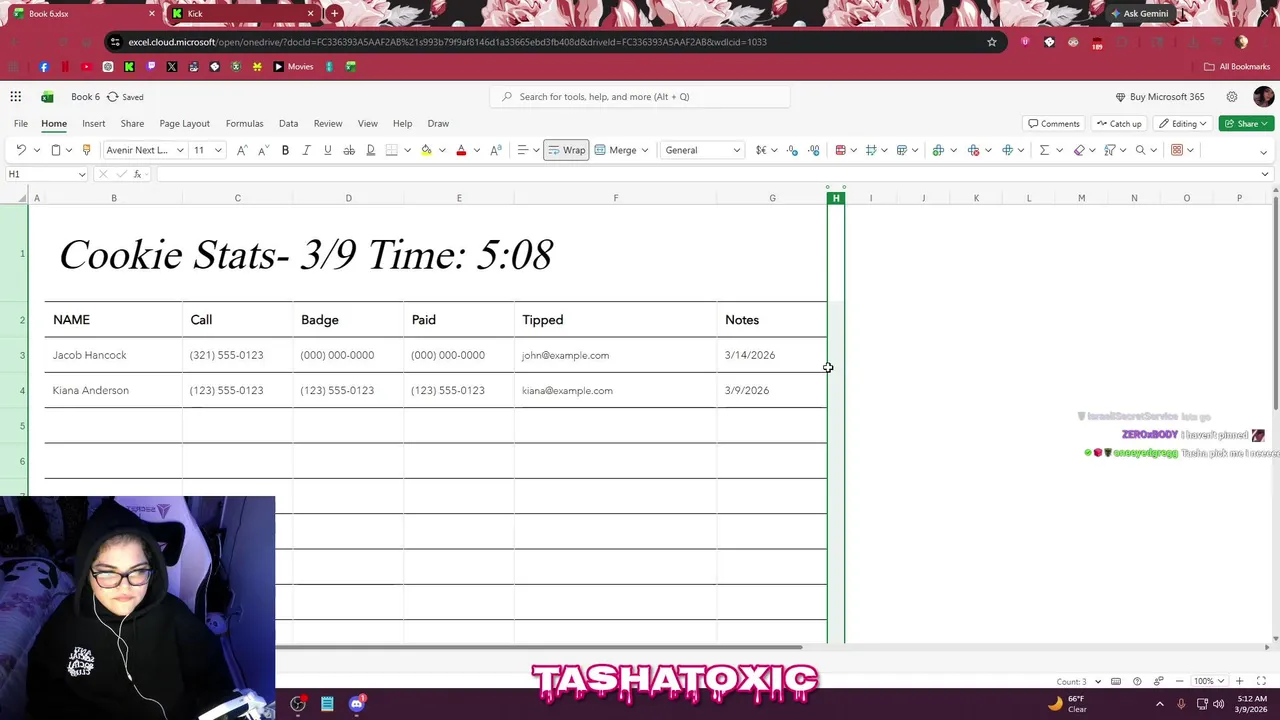
Task: Click the search for tools box
Action: click(640, 97)
